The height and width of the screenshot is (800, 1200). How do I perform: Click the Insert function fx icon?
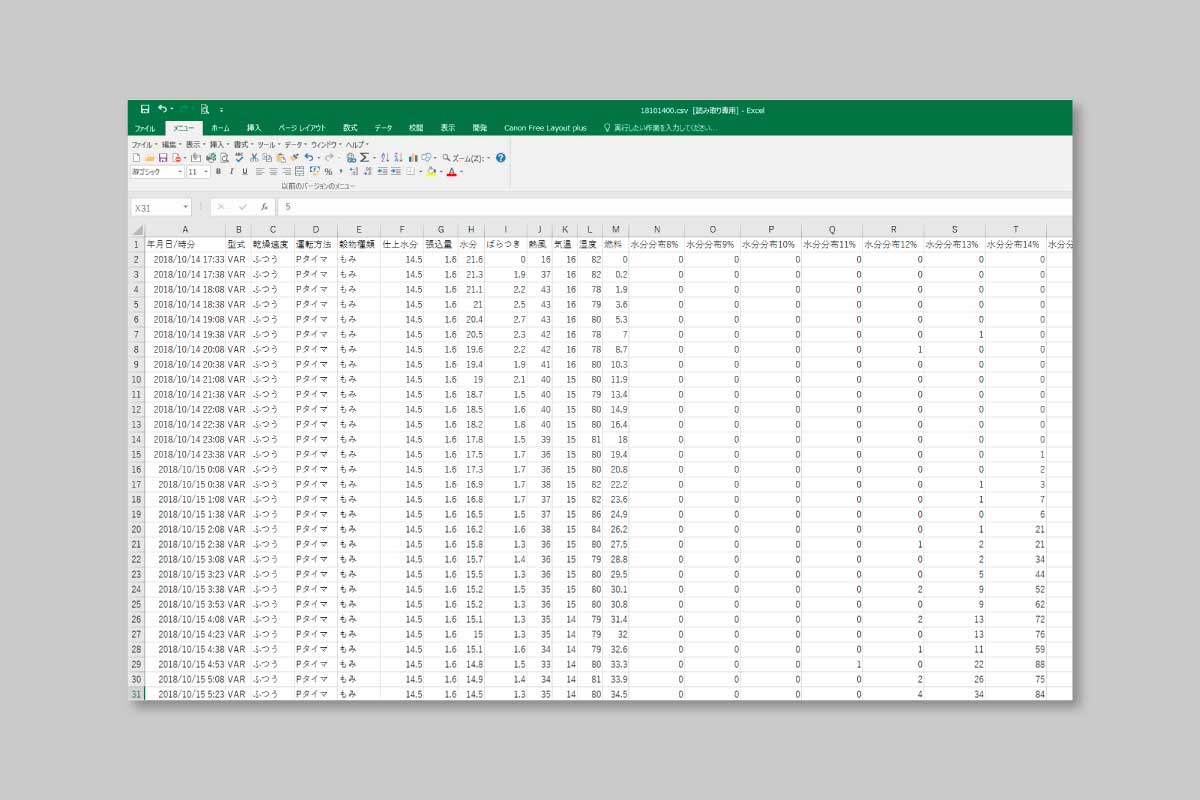[264, 207]
